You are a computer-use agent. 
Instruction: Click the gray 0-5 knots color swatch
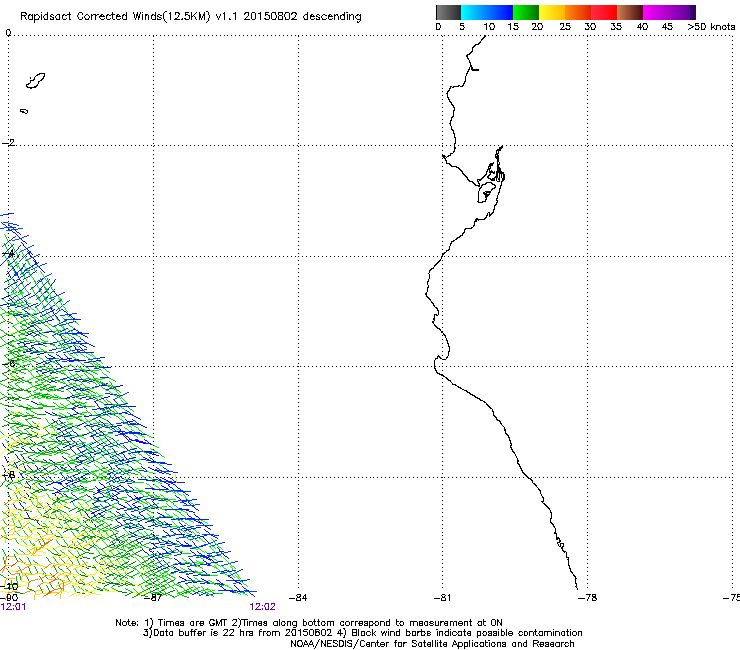tap(448, 12)
